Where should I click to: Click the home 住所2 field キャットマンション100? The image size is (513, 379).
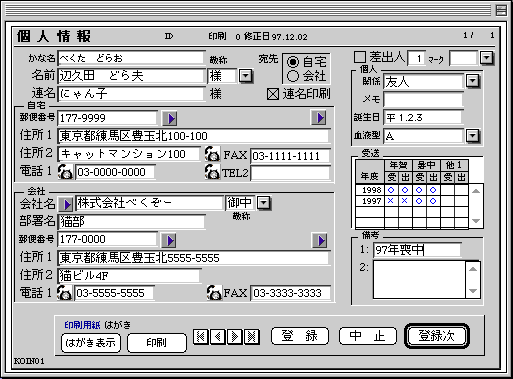coord(129,154)
